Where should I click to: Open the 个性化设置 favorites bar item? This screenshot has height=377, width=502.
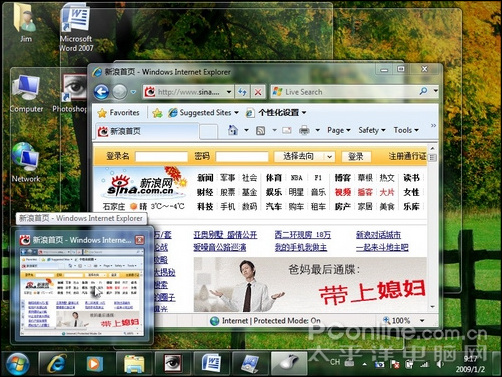tap(276, 113)
